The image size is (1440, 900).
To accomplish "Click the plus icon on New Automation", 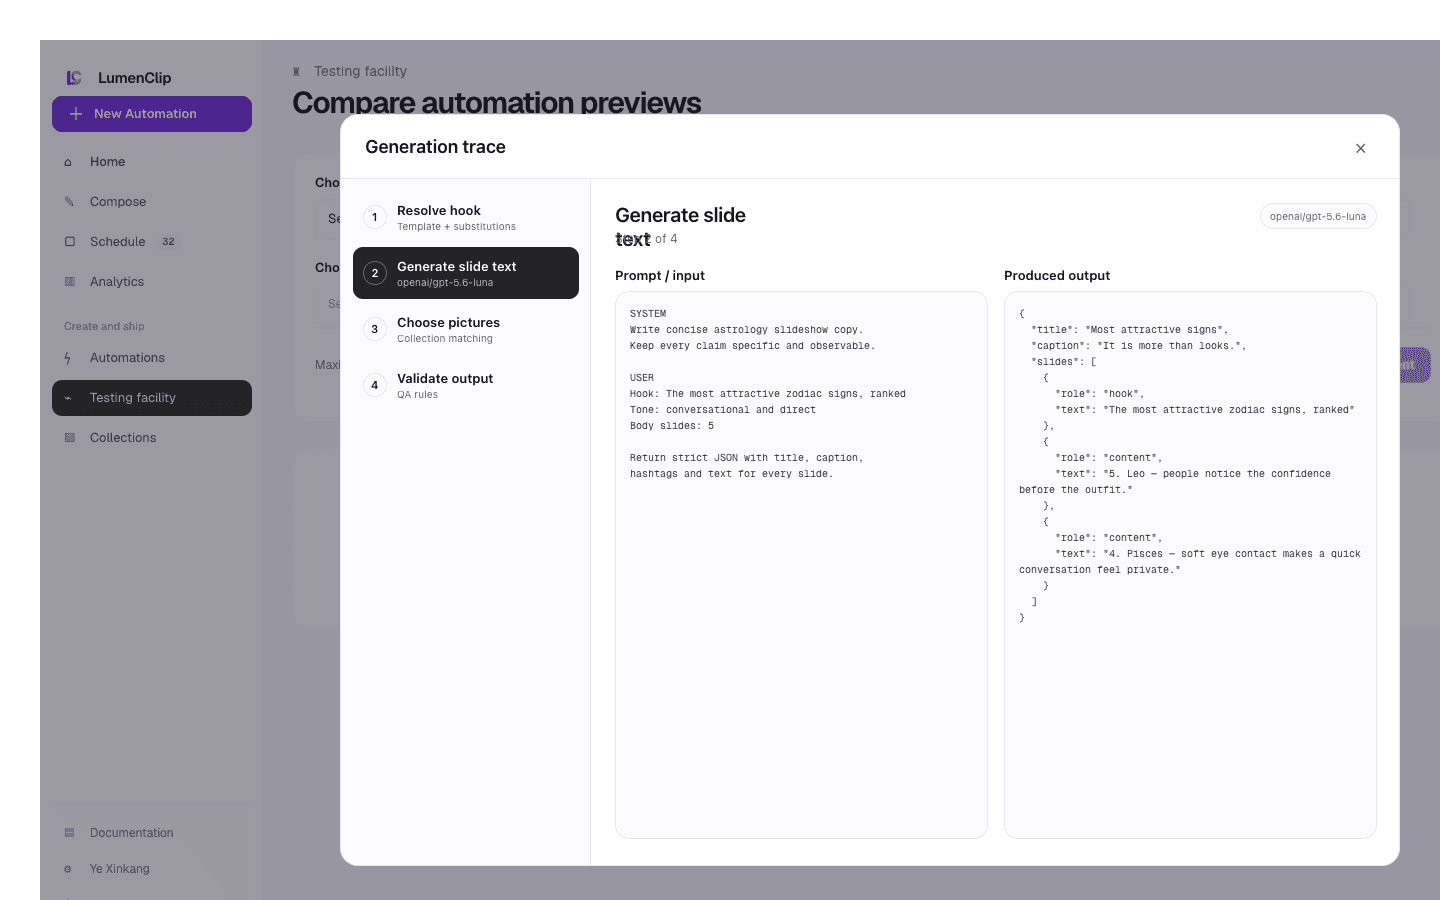I will coord(76,114).
